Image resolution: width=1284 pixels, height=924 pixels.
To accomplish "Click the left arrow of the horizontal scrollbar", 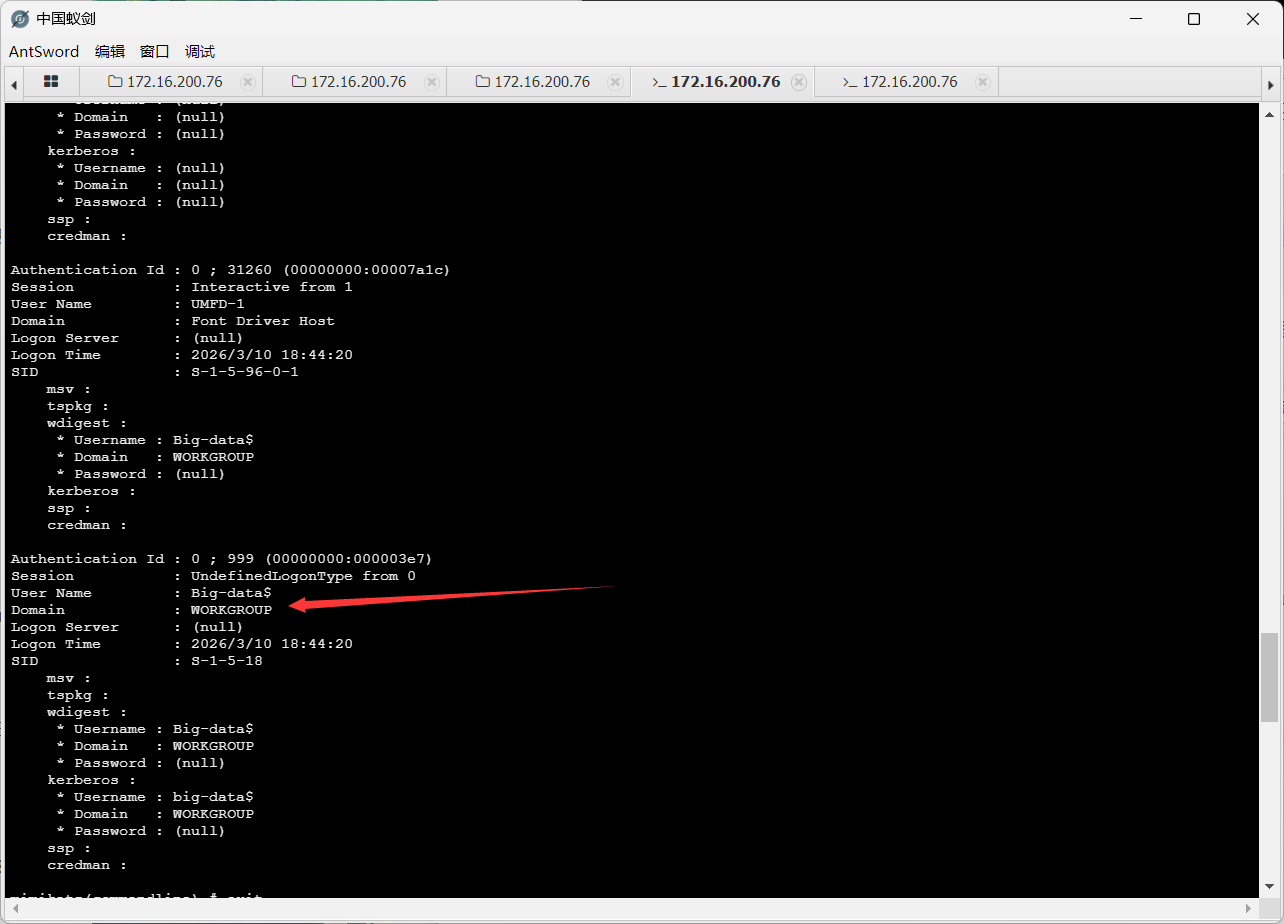I will tap(12, 908).
